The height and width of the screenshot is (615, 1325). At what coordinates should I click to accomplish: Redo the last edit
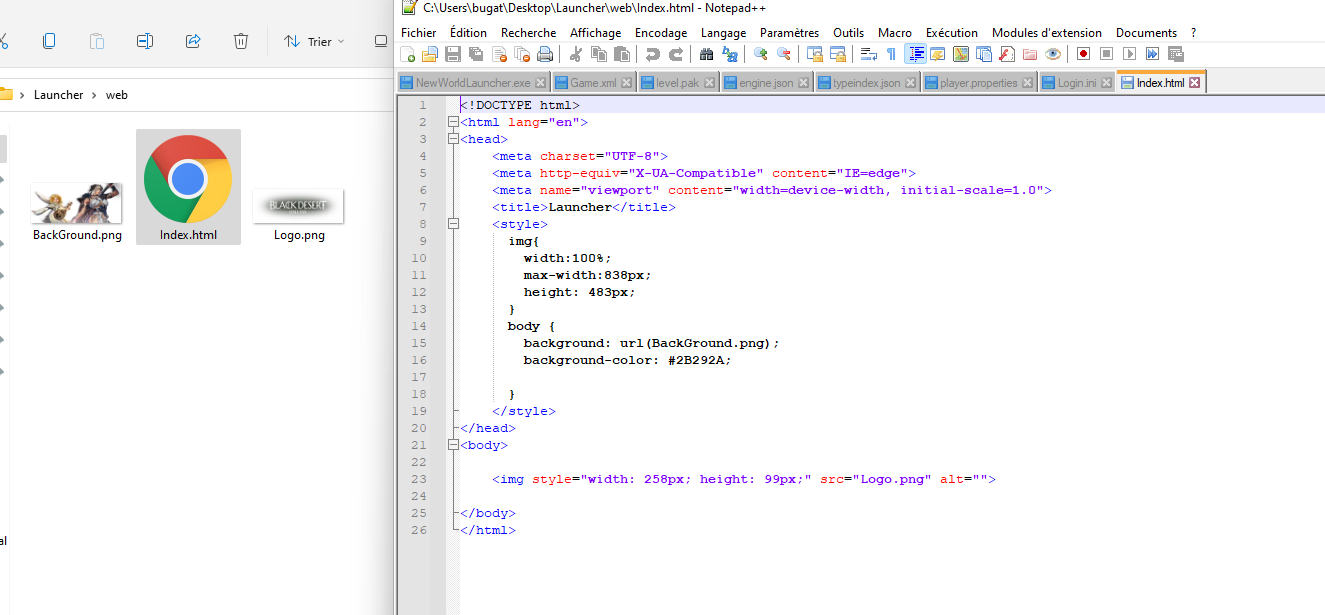(x=676, y=54)
